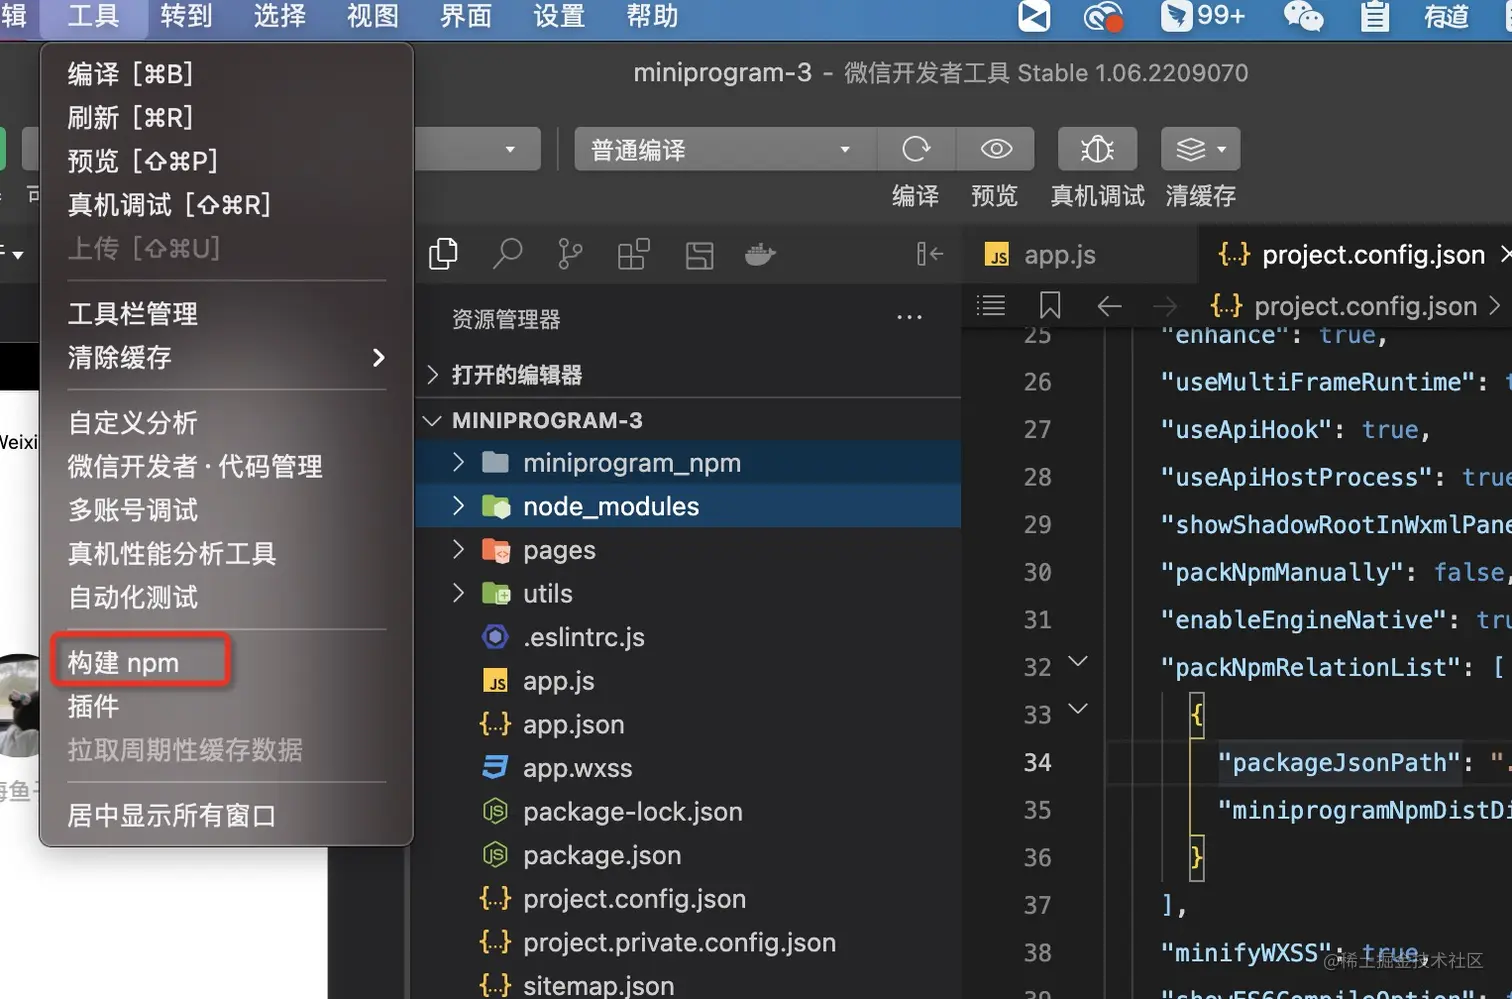Click the outline list icon in editor
This screenshot has height=999, width=1512.
(x=991, y=305)
